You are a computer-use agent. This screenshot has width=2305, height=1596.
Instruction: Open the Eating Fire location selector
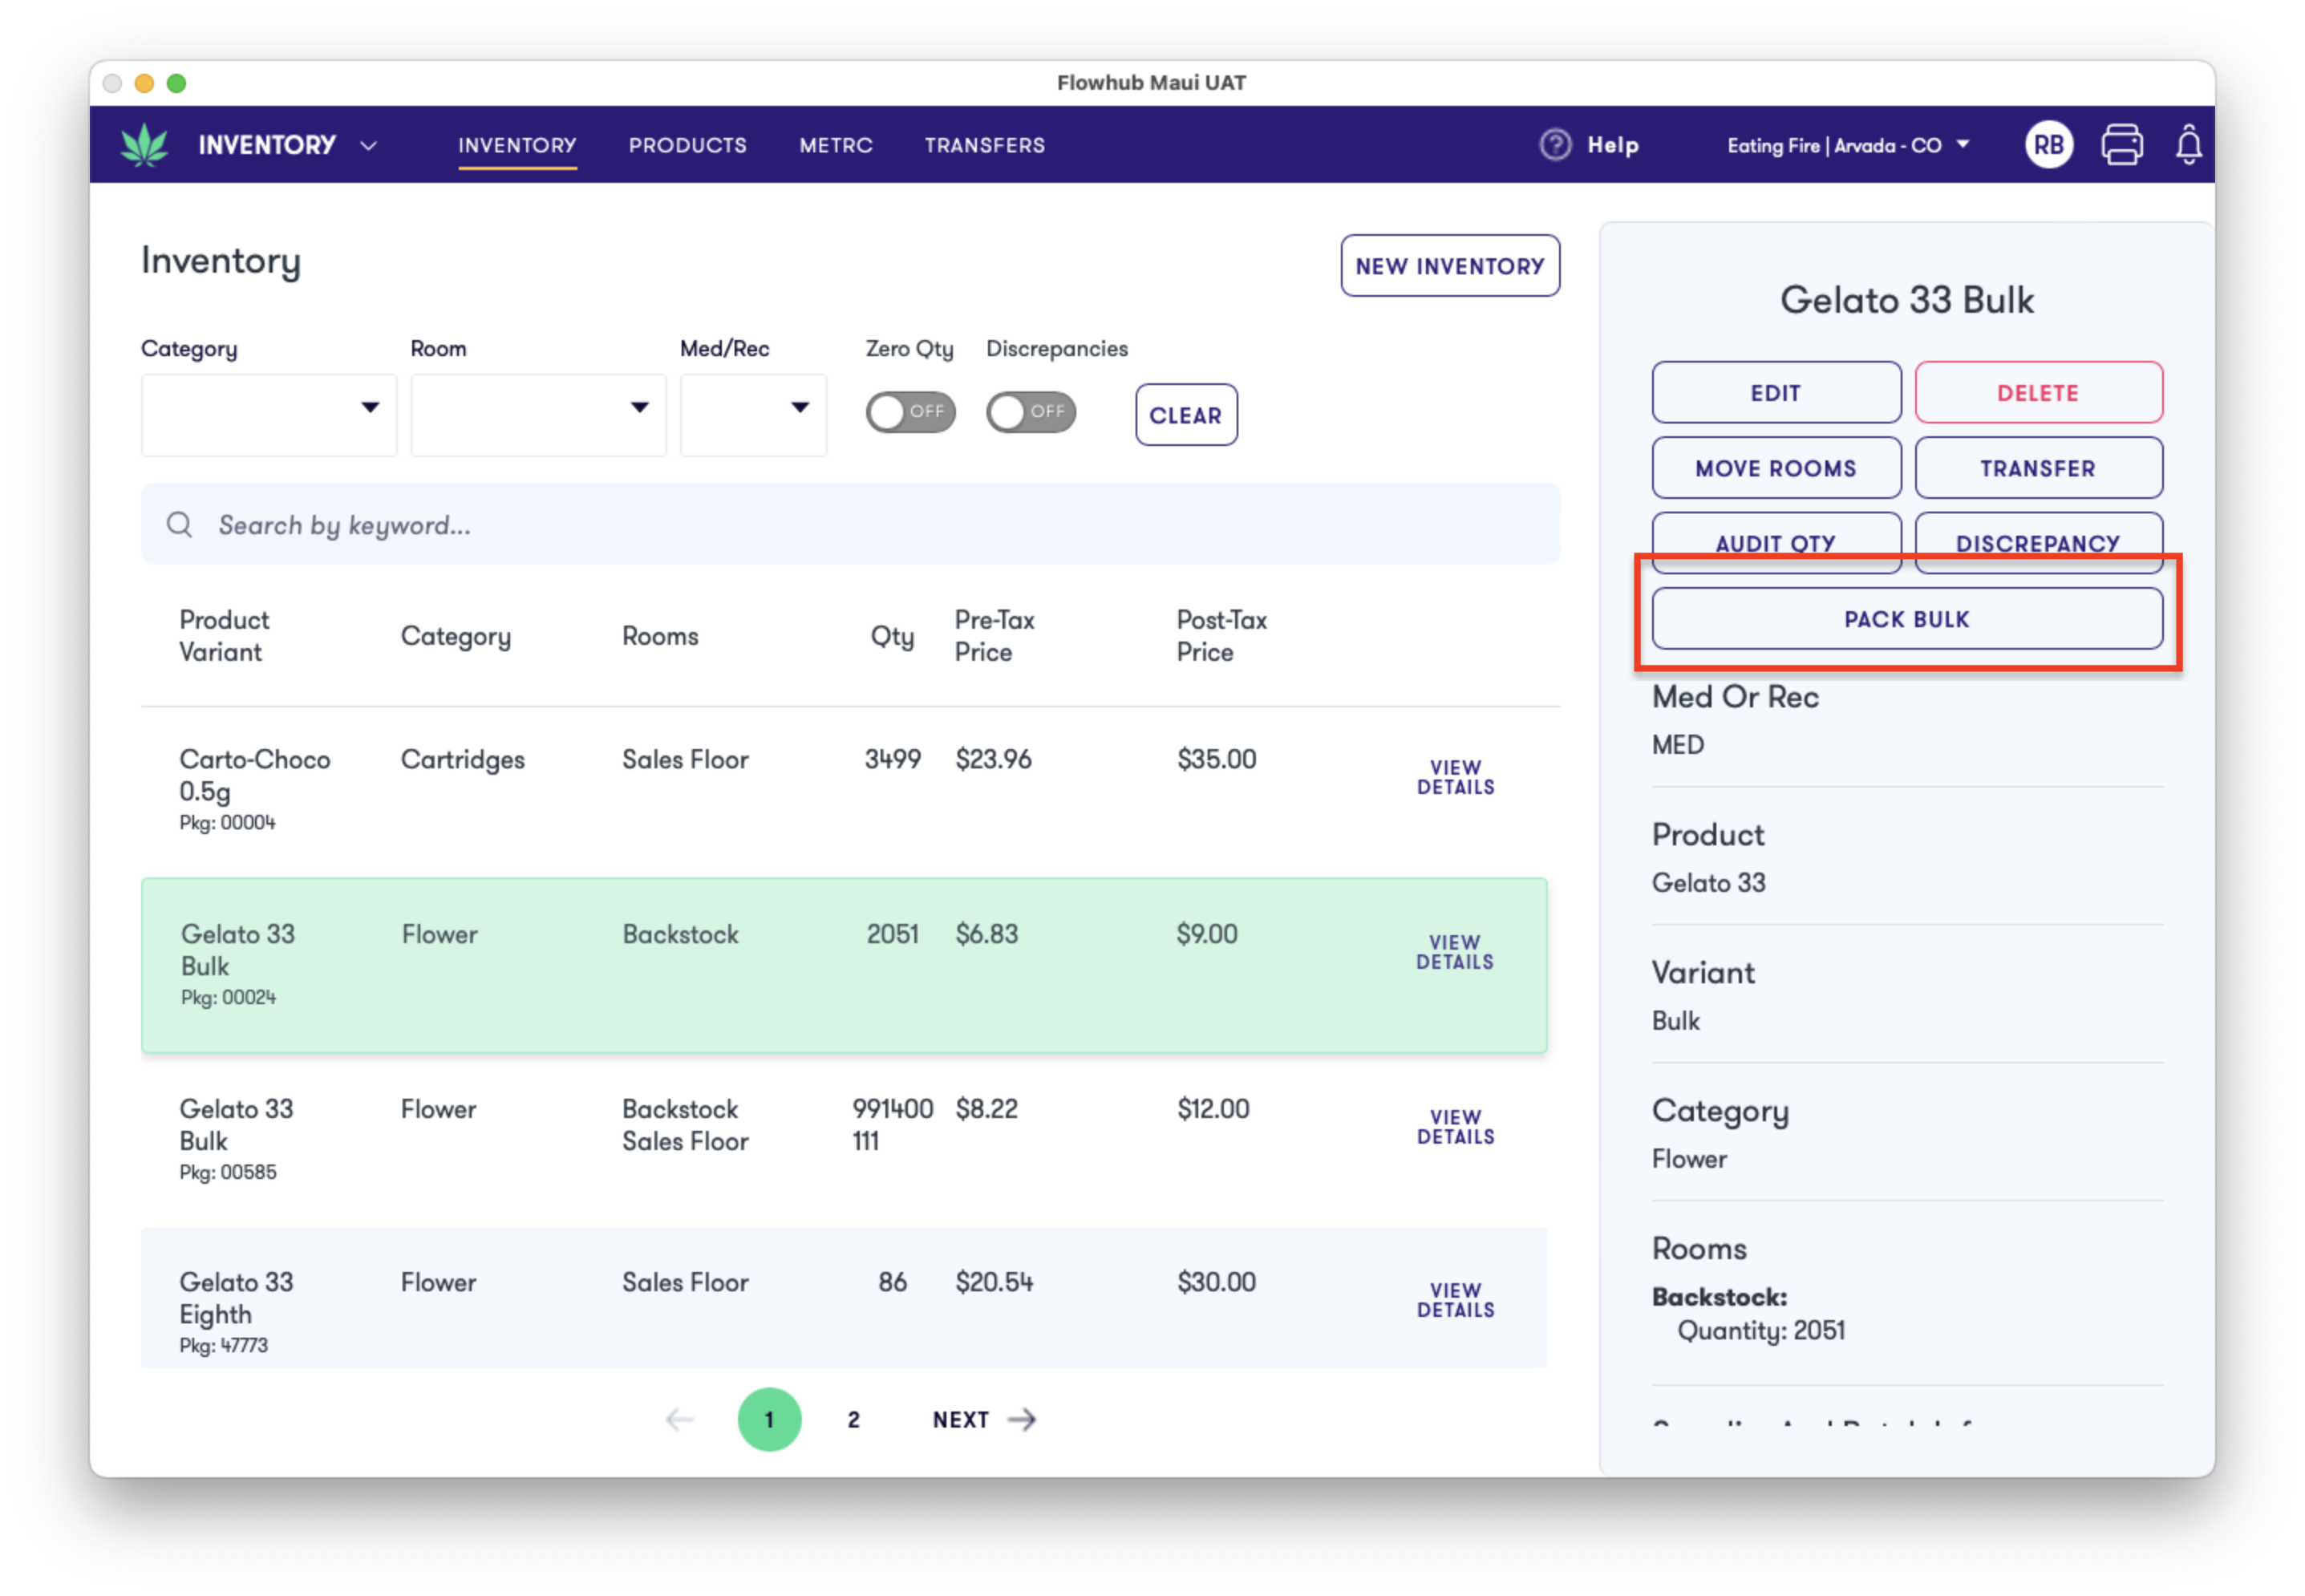(x=1848, y=145)
